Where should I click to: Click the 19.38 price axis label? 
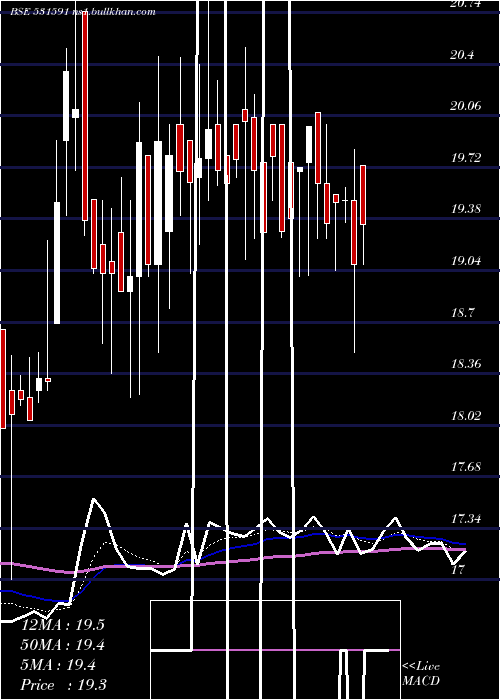466,208
